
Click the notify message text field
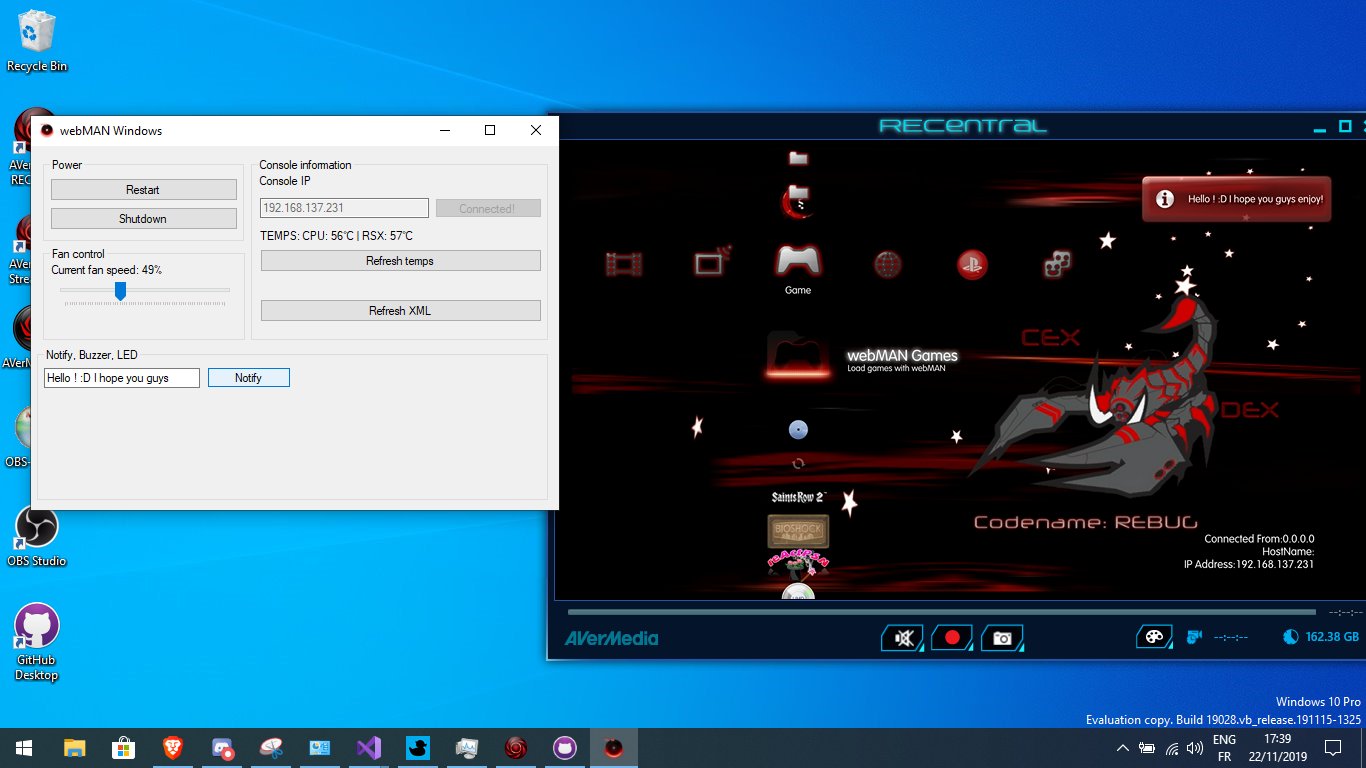pos(122,378)
